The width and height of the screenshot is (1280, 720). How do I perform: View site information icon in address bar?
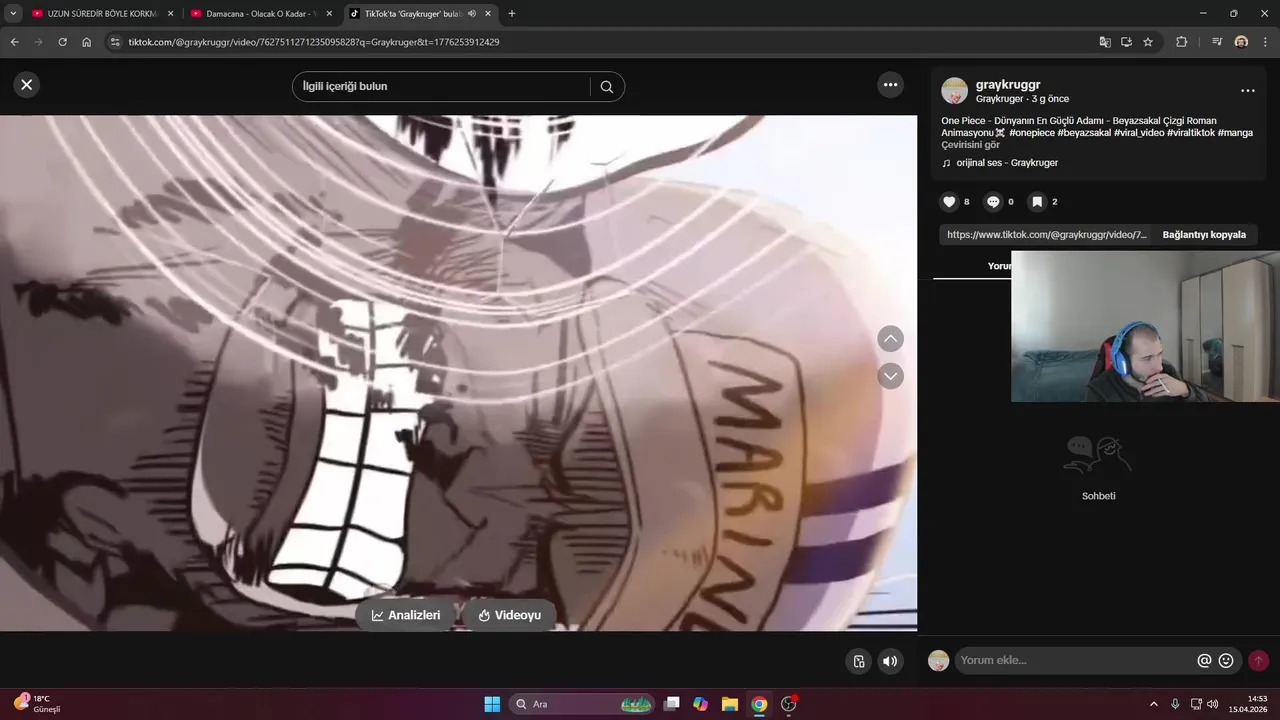pos(115,42)
